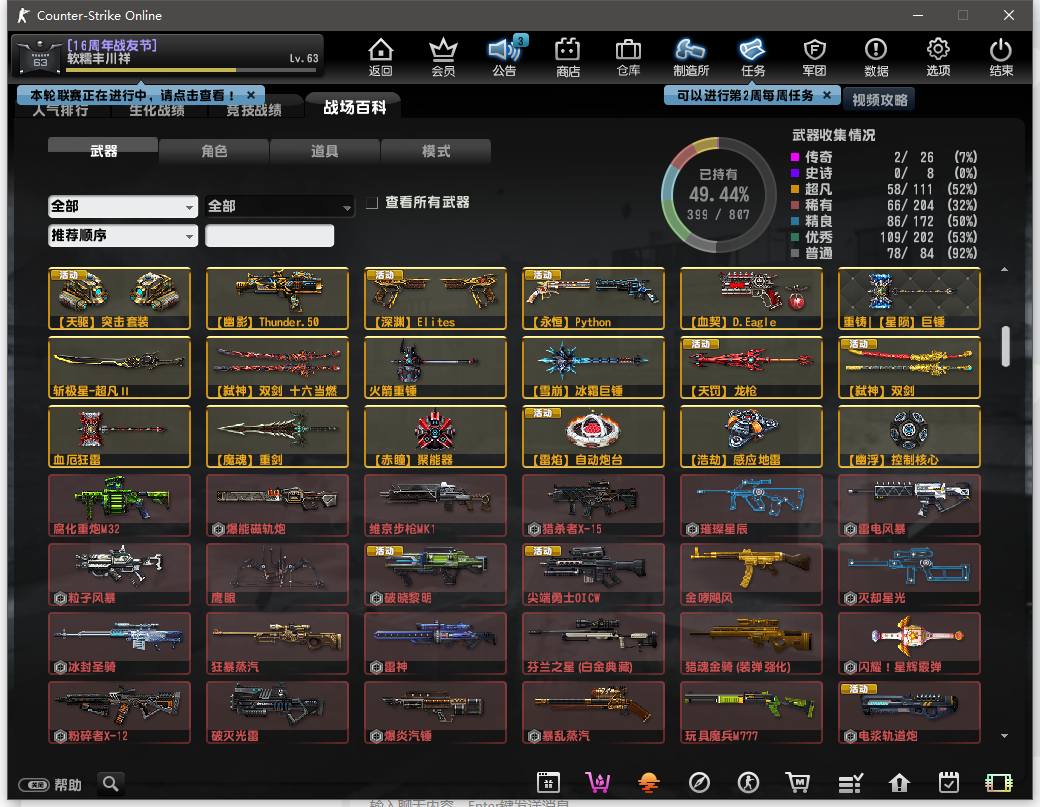Viewport: 1040px width, 807px height.
Task: Enable the 查看所有武器 checkbox
Action: pyautogui.click(x=372, y=203)
